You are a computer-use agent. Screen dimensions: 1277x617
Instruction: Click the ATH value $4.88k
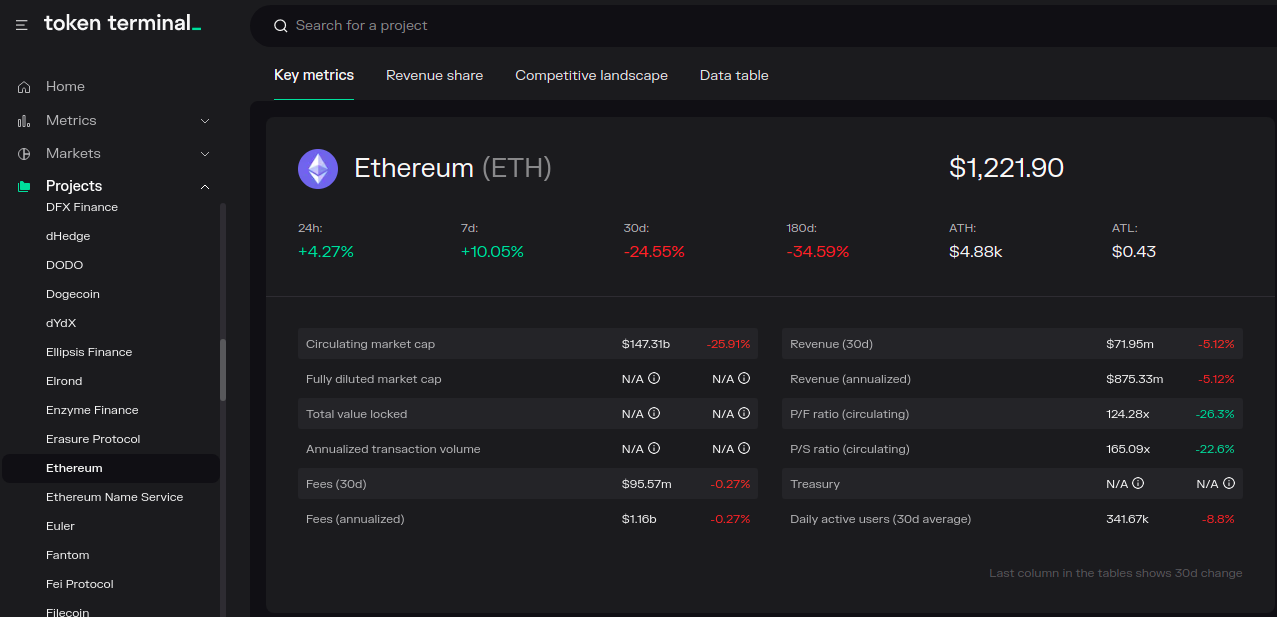(975, 252)
